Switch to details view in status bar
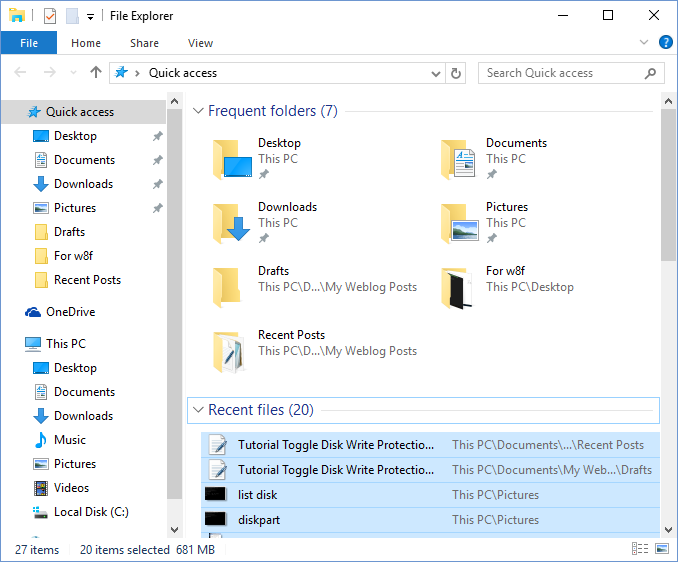Screen dimensions: 678x562 (x=639, y=549)
